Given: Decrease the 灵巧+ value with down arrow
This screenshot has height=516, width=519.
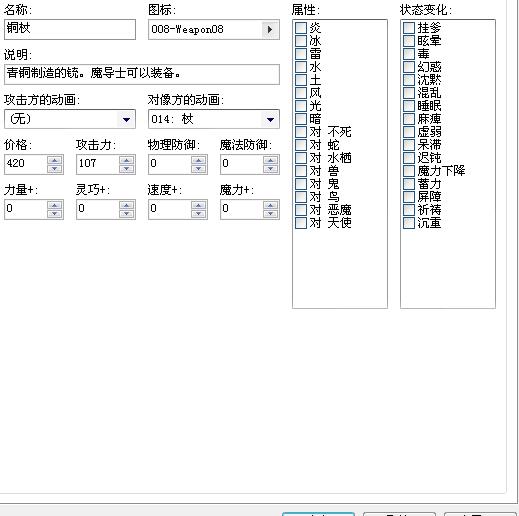Looking at the screenshot, I should point(127,214).
